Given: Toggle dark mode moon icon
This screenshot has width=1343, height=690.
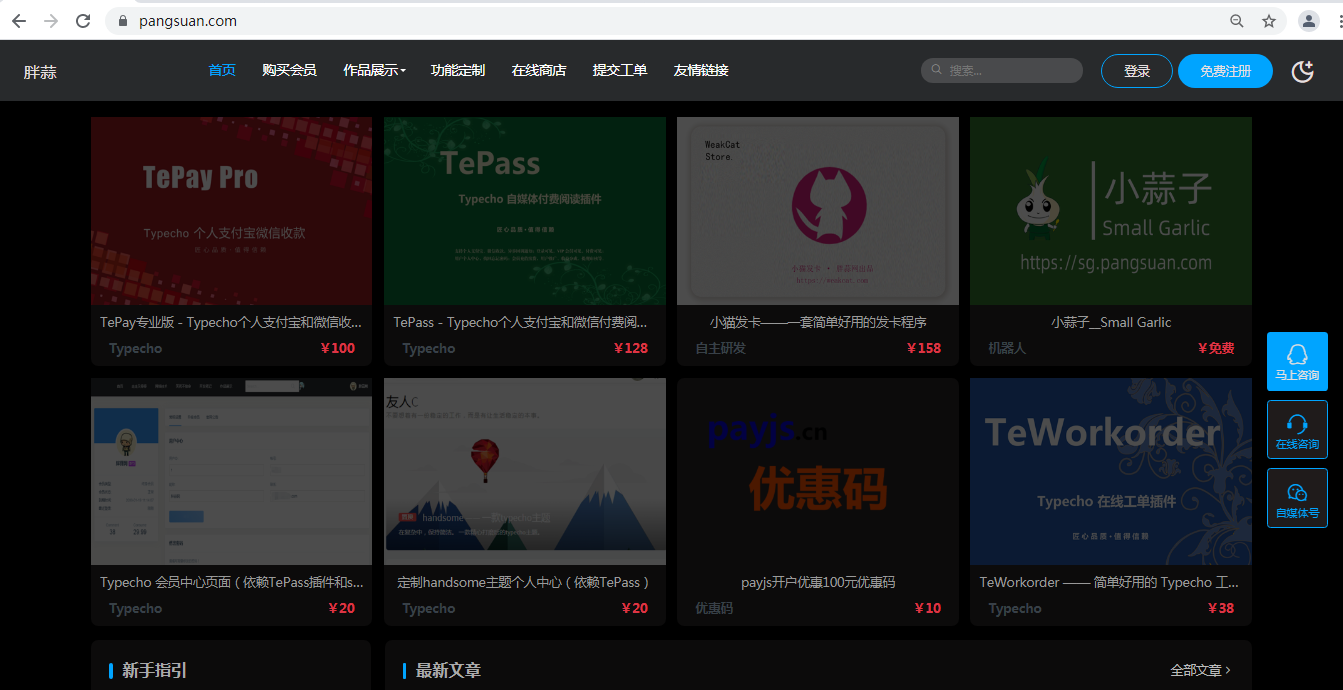Looking at the screenshot, I should (1302, 71).
